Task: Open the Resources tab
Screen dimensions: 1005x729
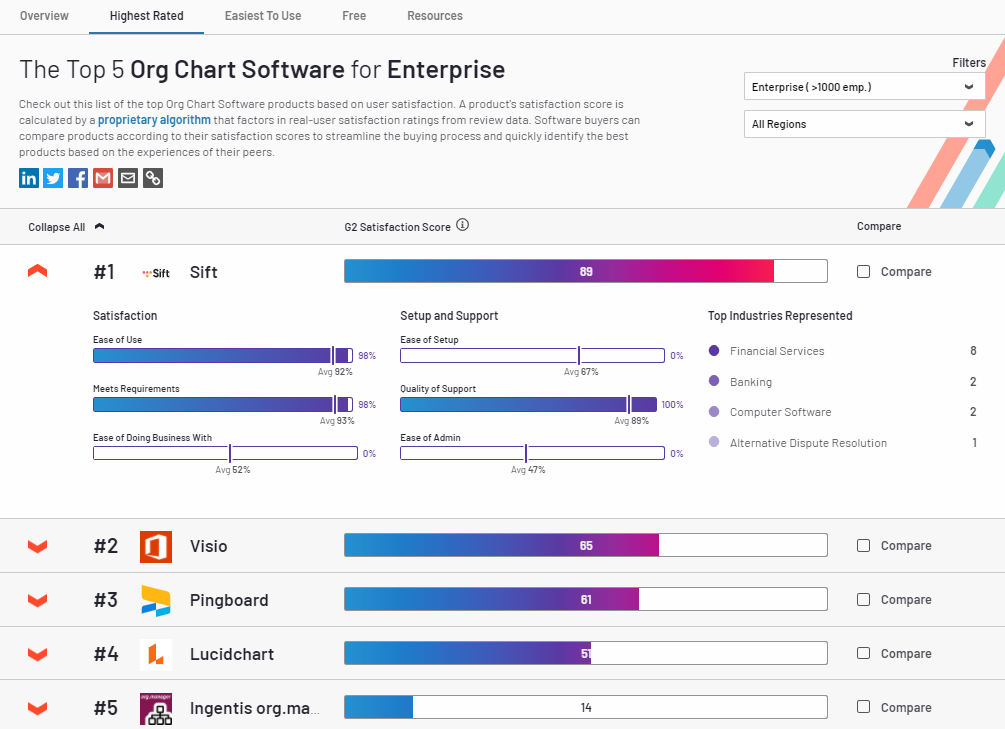Action: (x=435, y=16)
